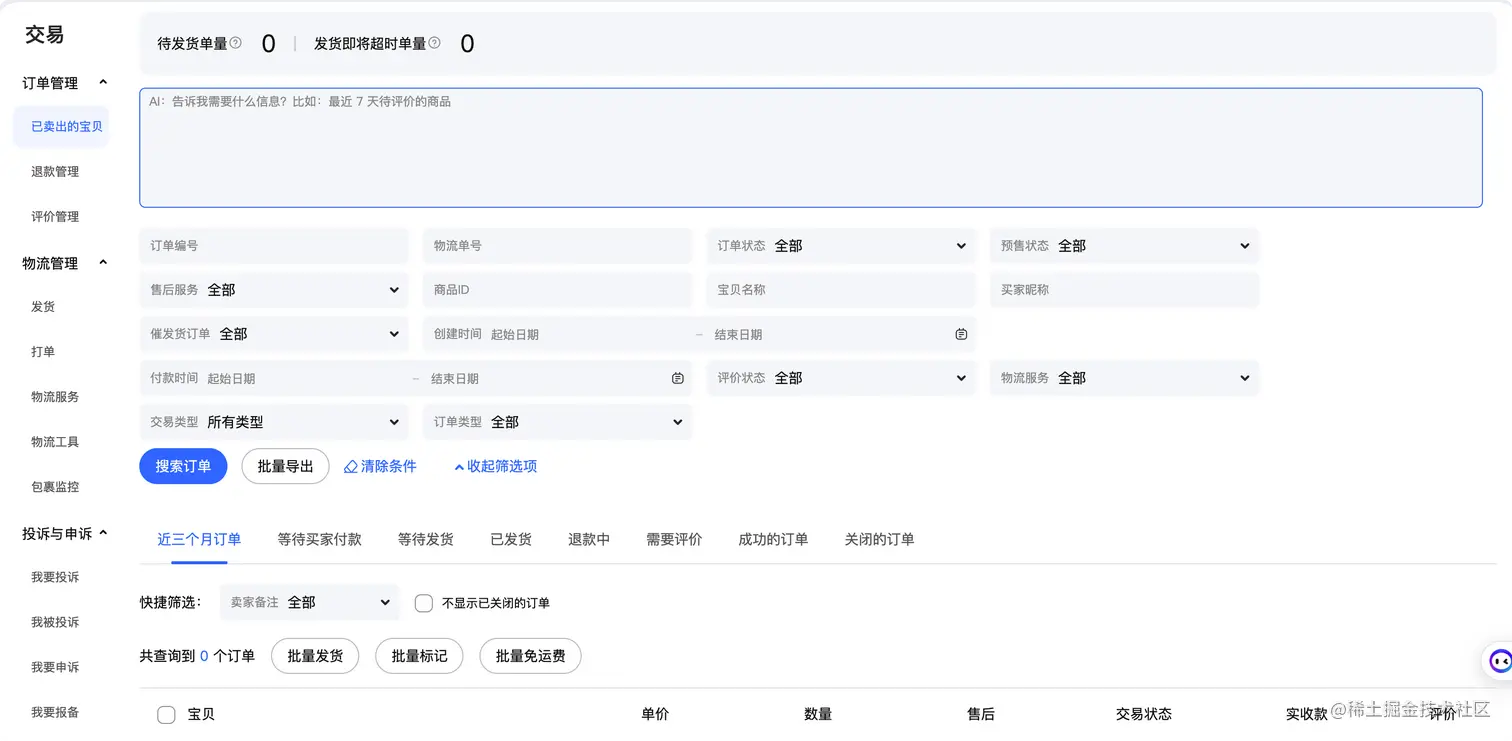Switch to the 关闭的订单 tab
This screenshot has width=1512, height=741.
tap(879, 539)
